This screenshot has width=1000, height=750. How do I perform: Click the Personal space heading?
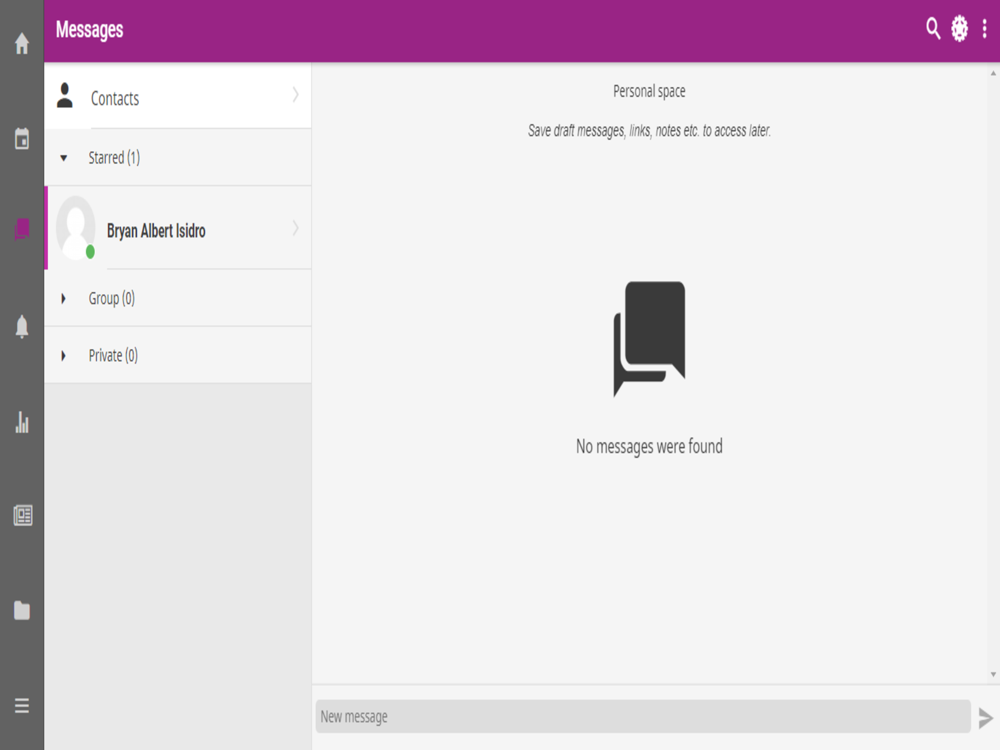(649, 91)
